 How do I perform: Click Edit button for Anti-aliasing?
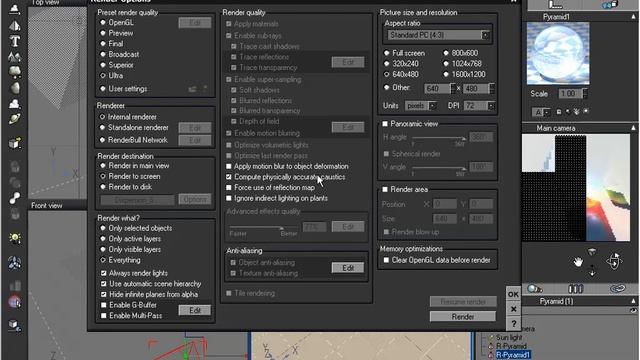click(348, 268)
